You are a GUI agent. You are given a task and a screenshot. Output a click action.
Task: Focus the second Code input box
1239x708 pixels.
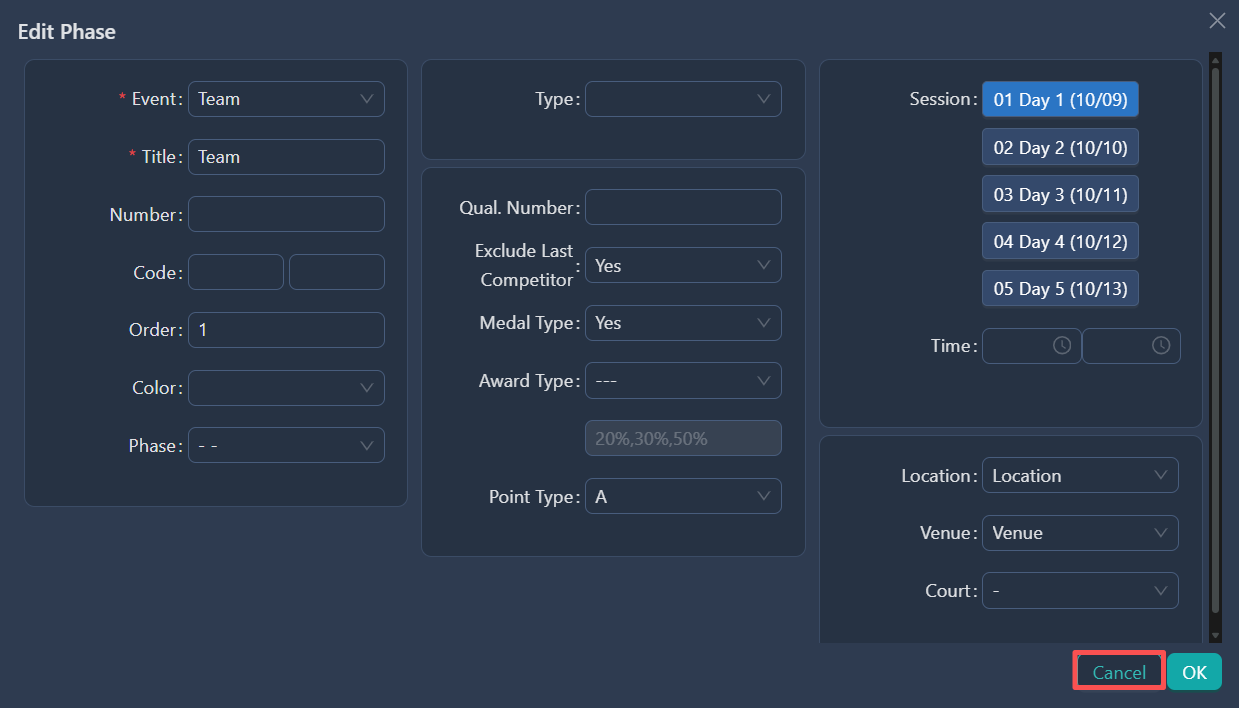click(337, 272)
